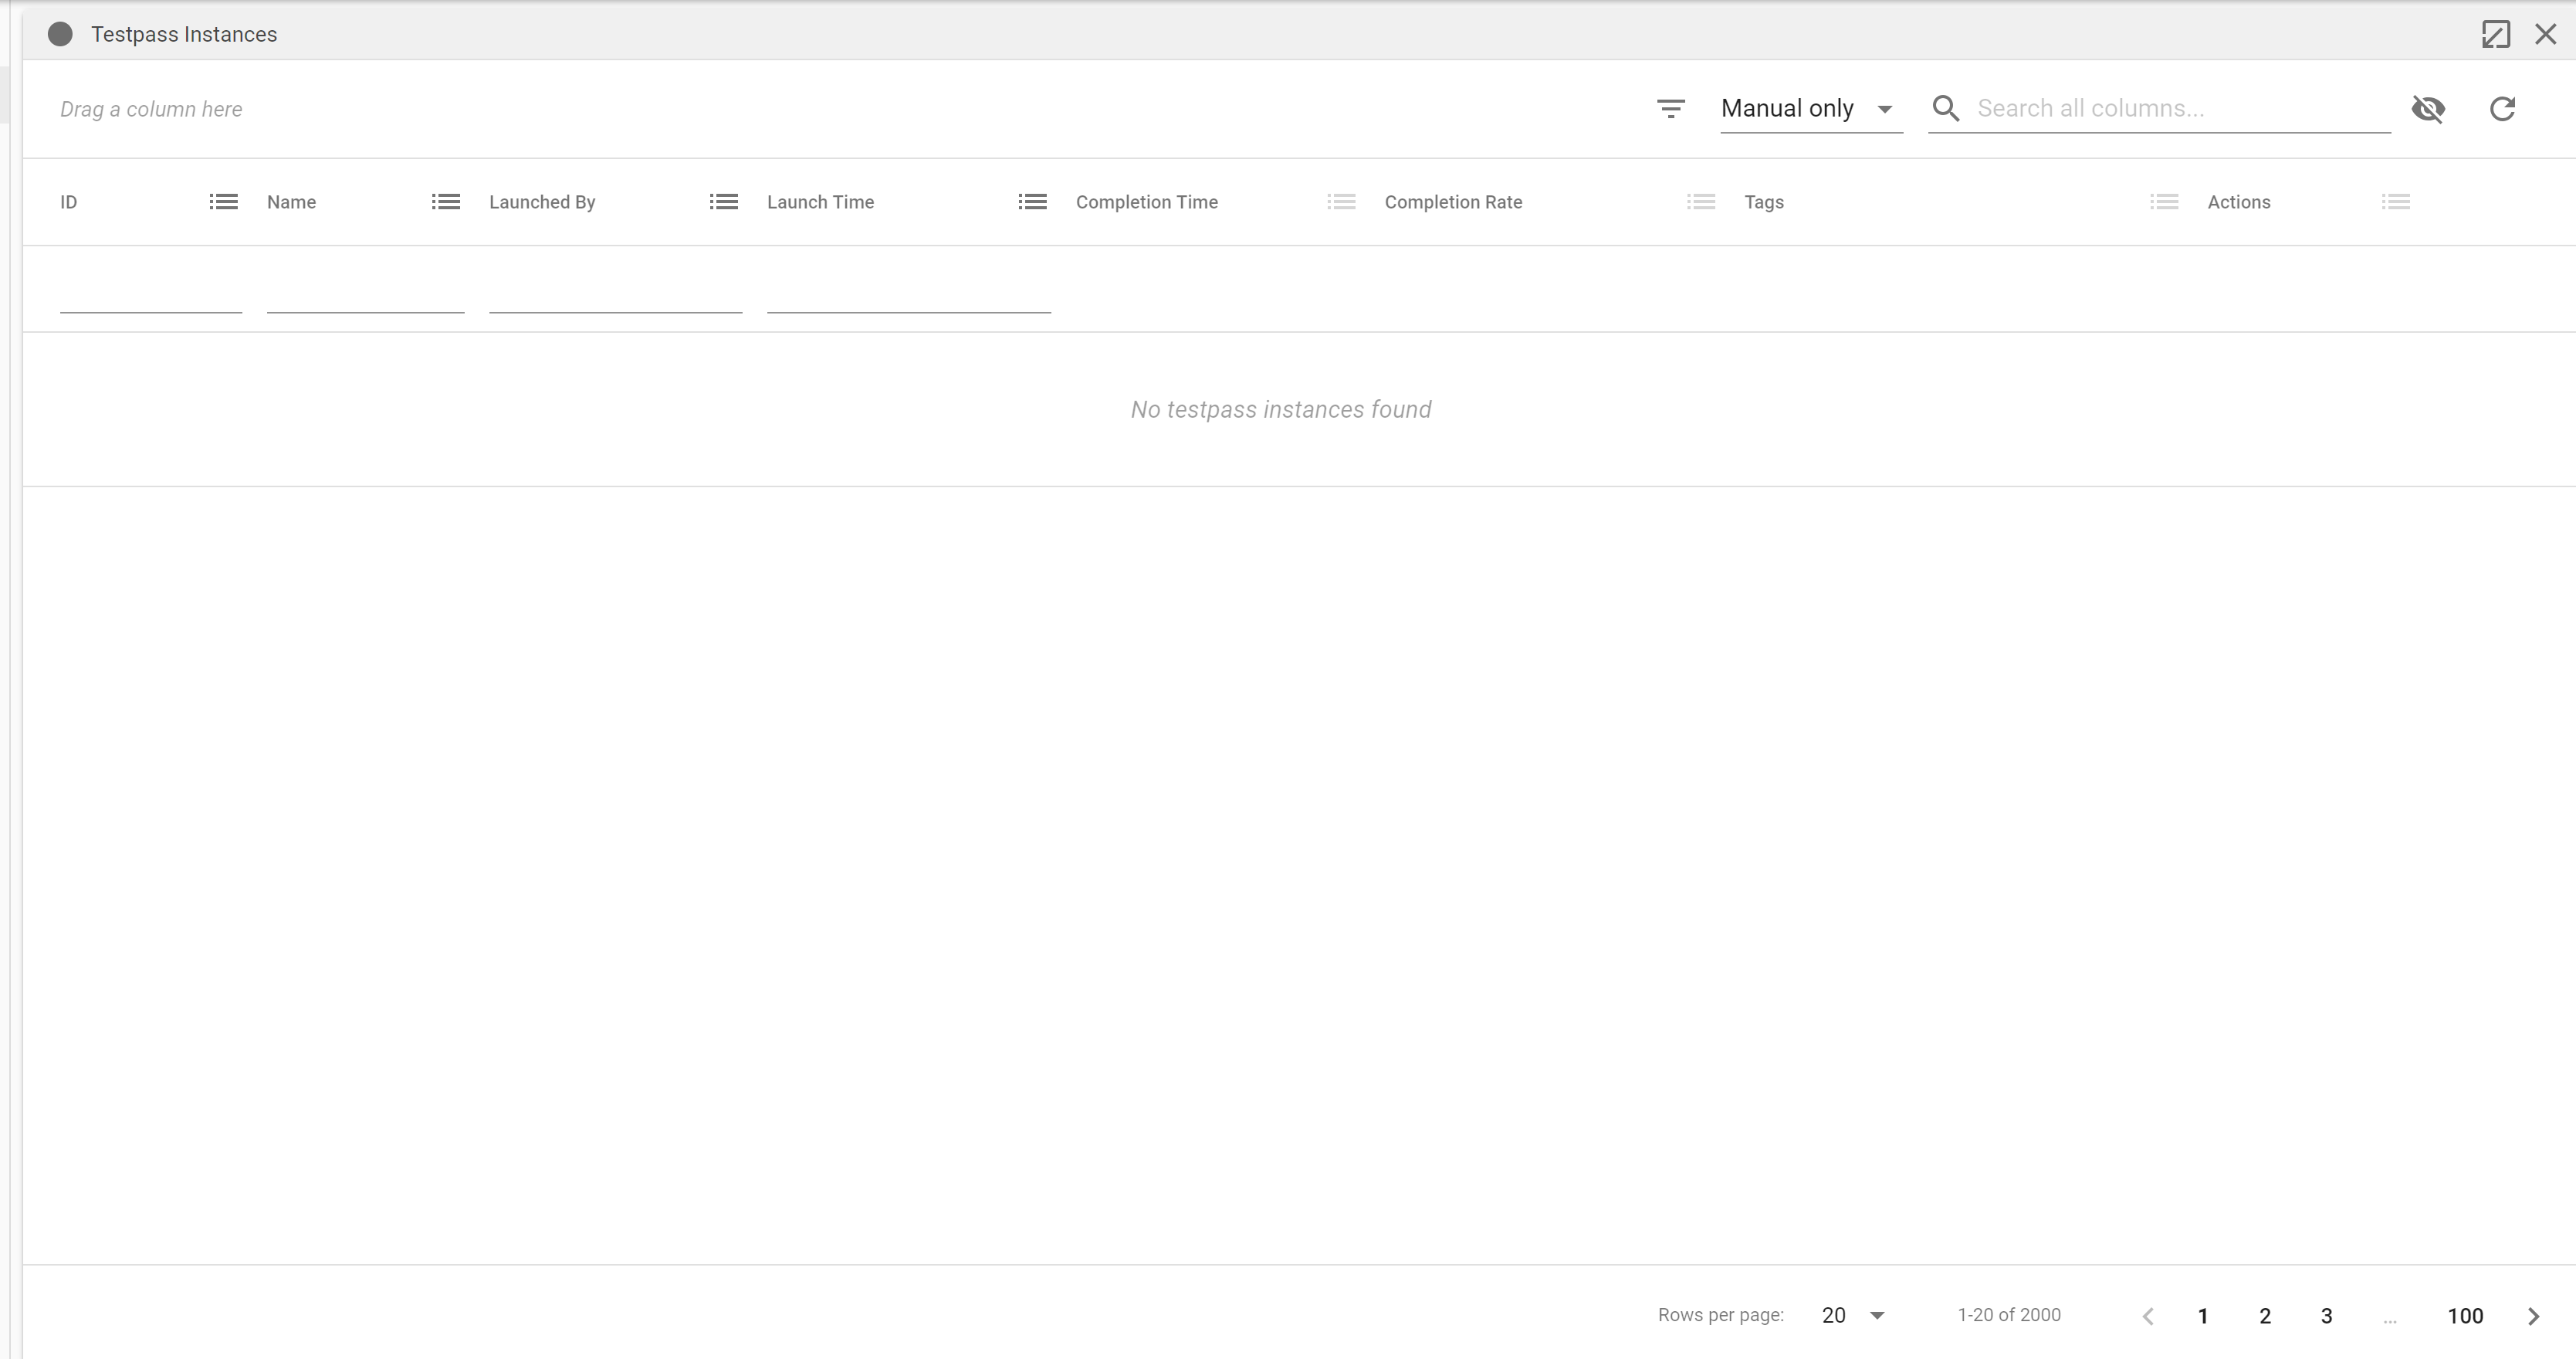Expand the Launch Time column list icon

tap(1032, 201)
